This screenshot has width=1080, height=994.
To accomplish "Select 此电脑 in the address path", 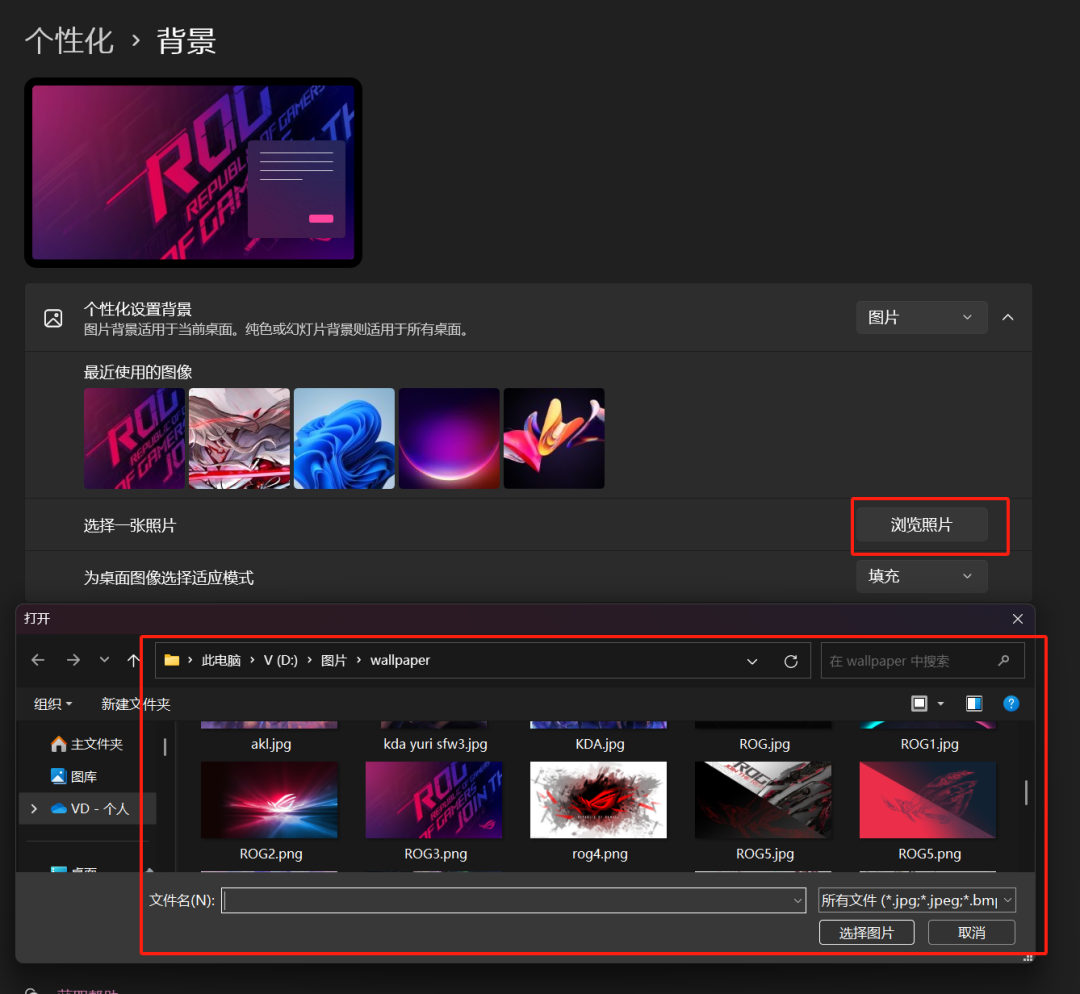I will tap(221, 660).
